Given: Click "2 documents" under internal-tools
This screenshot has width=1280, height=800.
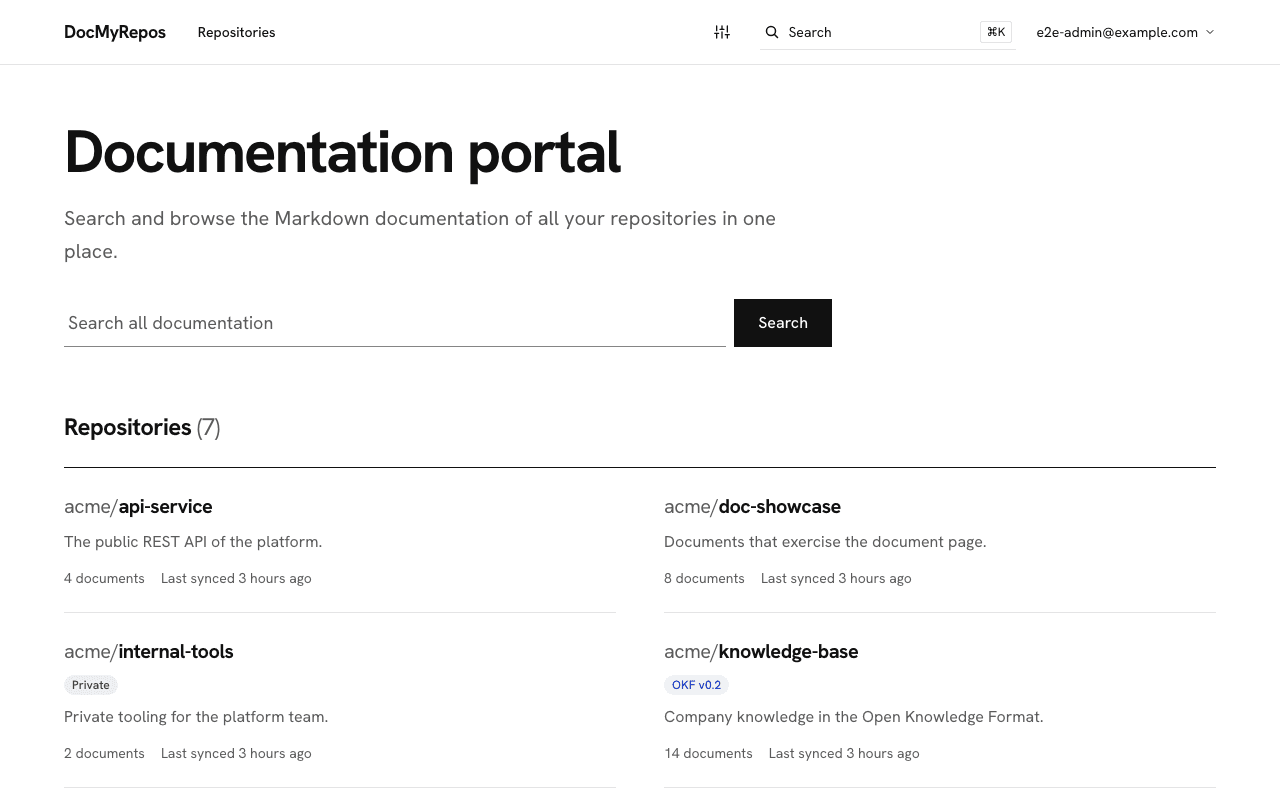Looking at the screenshot, I should pos(104,753).
